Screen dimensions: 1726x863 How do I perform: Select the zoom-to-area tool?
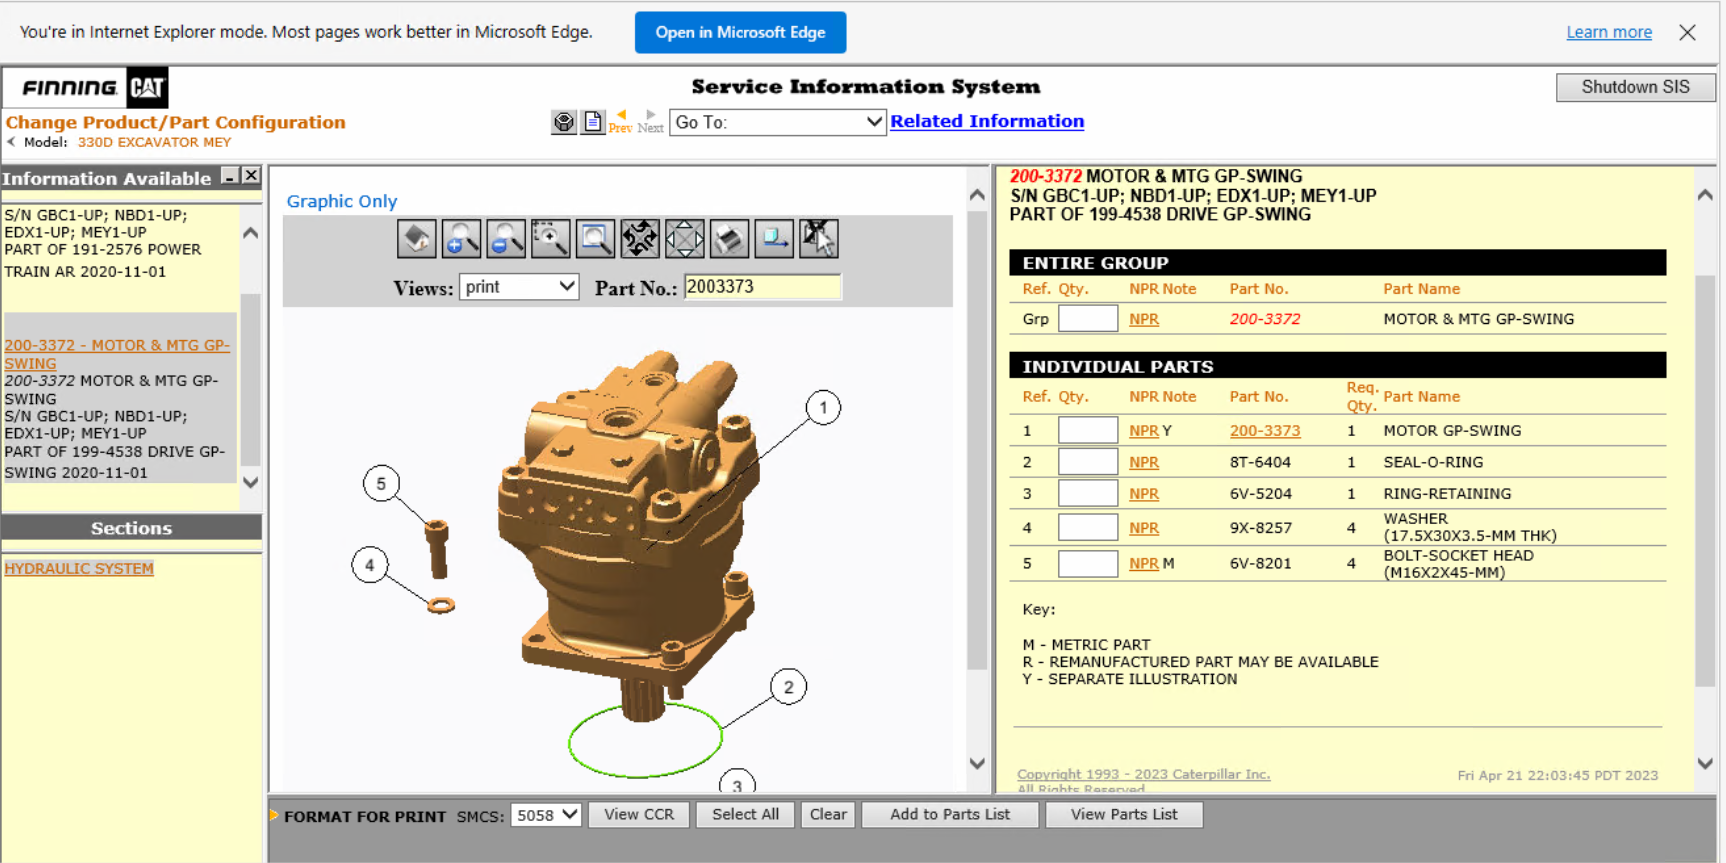[550, 239]
